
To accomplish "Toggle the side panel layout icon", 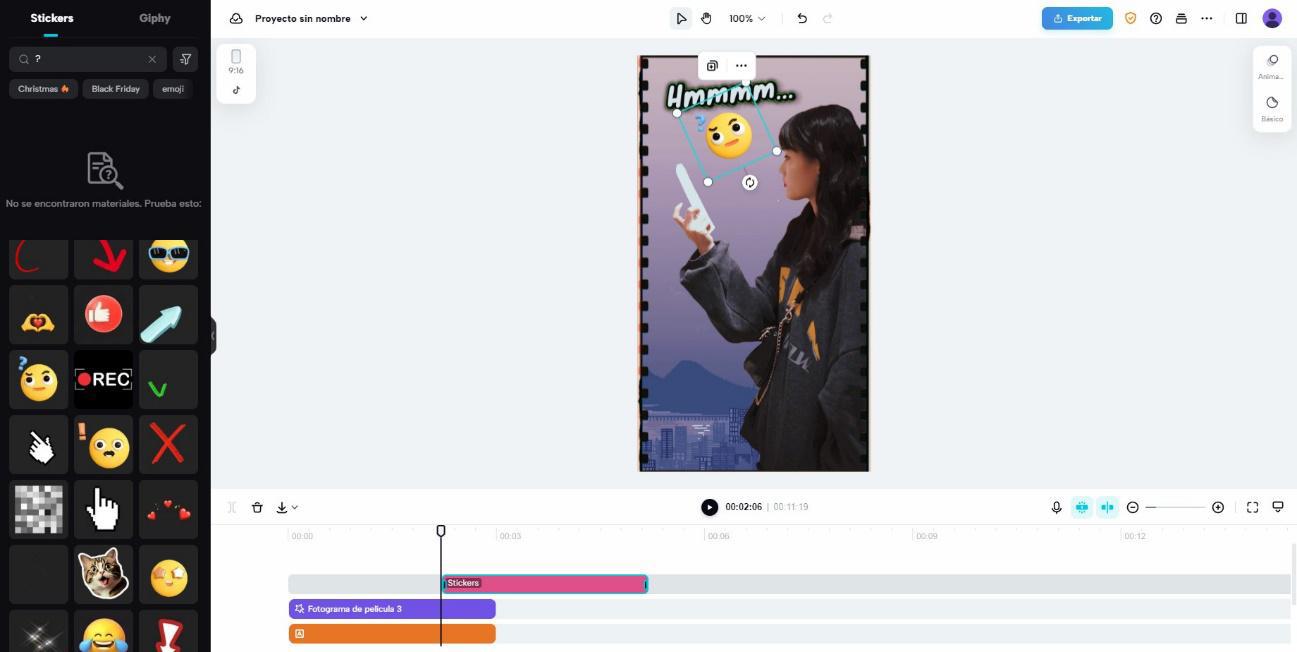I will click(x=1241, y=18).
